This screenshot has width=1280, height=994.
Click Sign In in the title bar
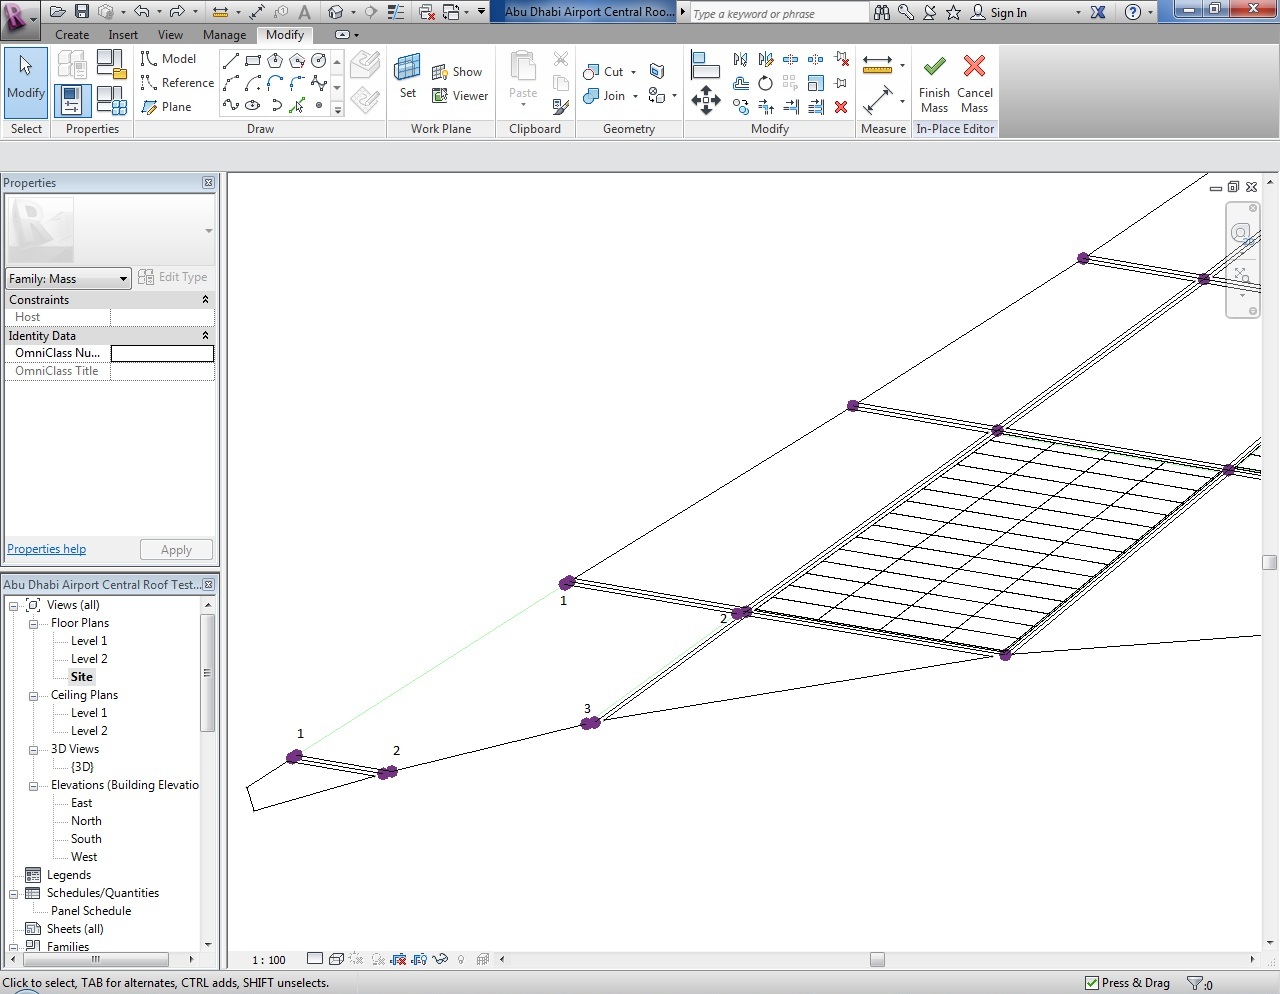pos(1008,13)
